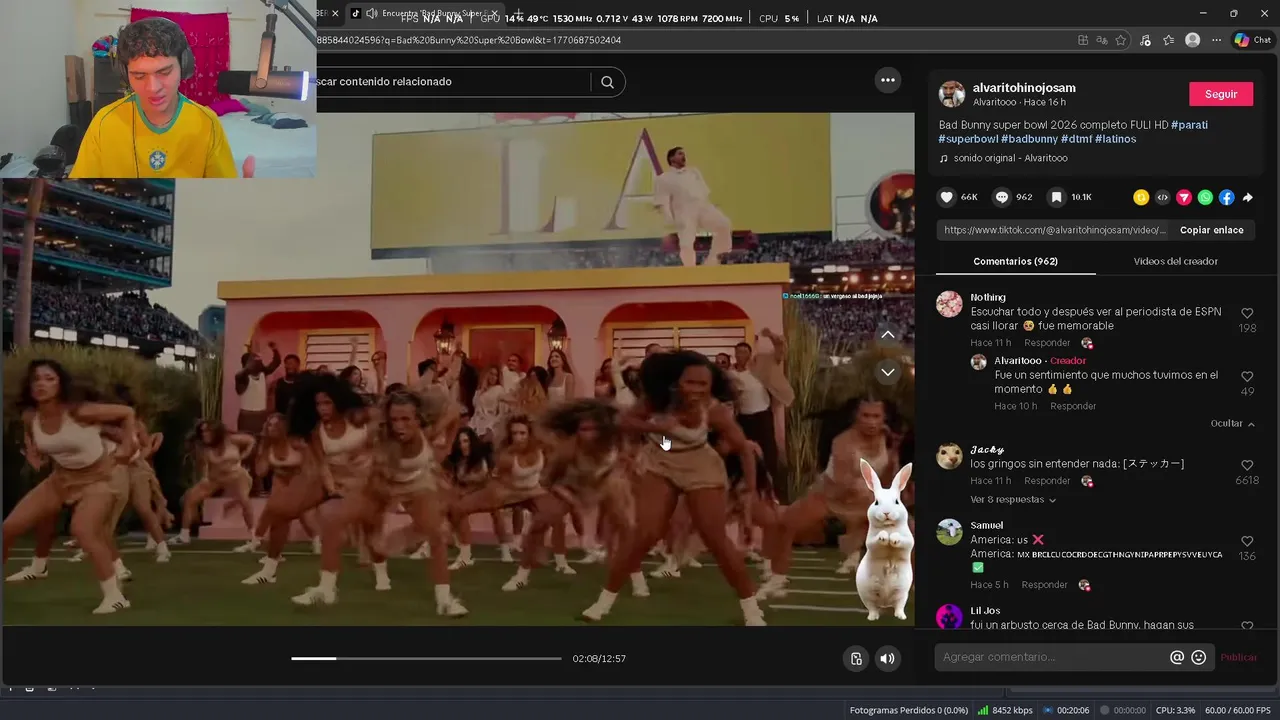Open the Copilot Chat button
Viewport: 1280px width, 720px height.
(1252, 40)
